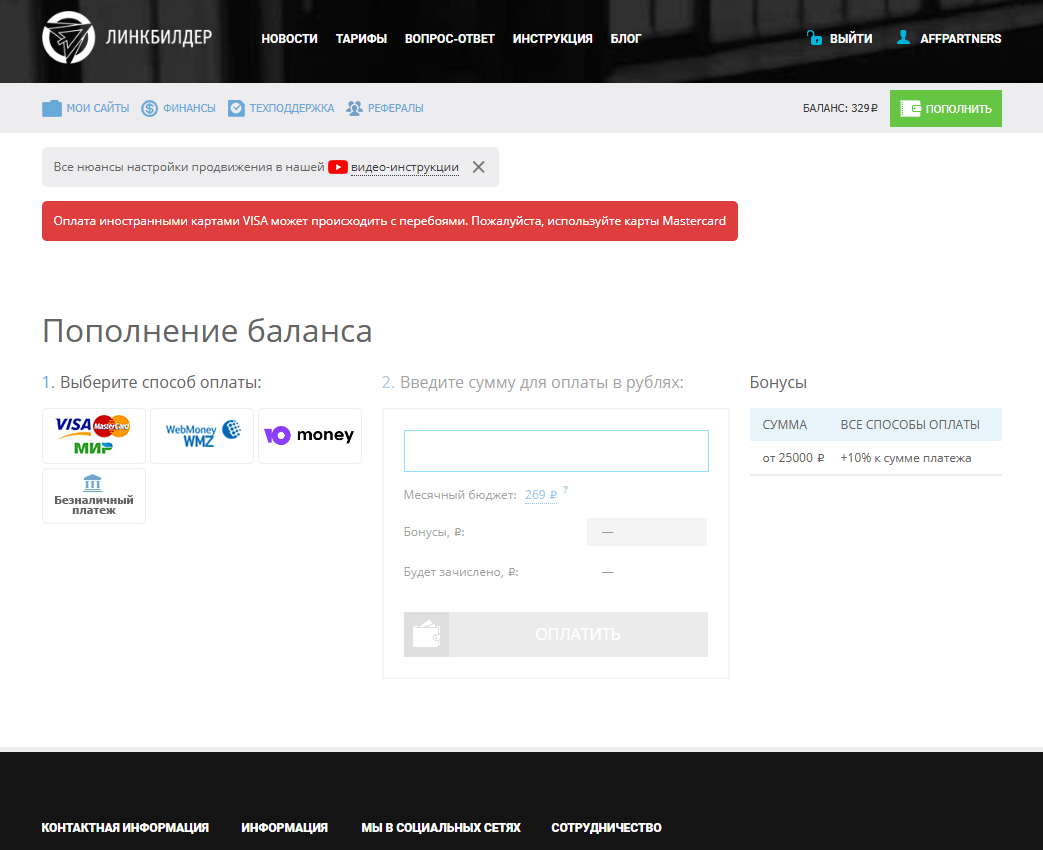Focus the payment amount input field
Image resolution: width=1043 pixels, height=850 pixels.
pos(556,451)
